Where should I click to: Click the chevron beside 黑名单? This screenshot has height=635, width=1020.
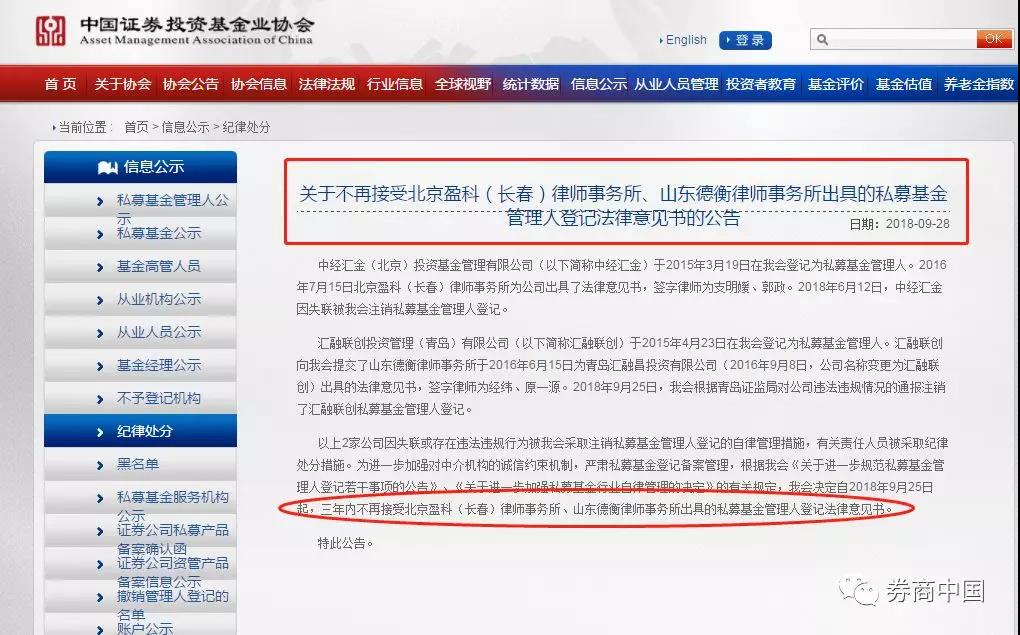[100, 465]
